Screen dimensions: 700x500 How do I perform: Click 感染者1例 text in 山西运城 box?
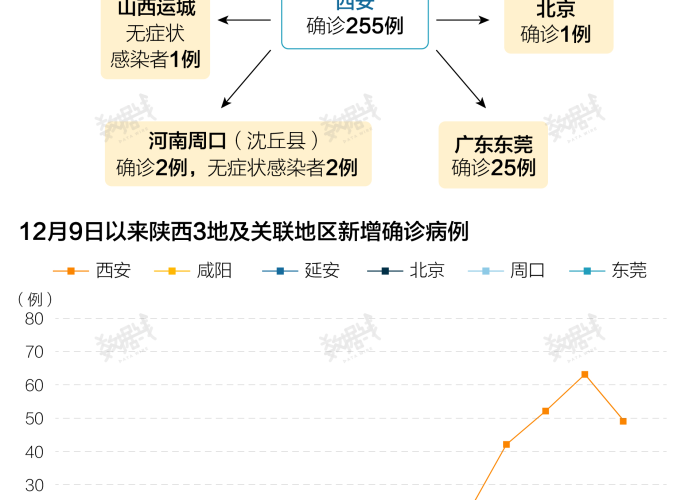pos(155,59)
